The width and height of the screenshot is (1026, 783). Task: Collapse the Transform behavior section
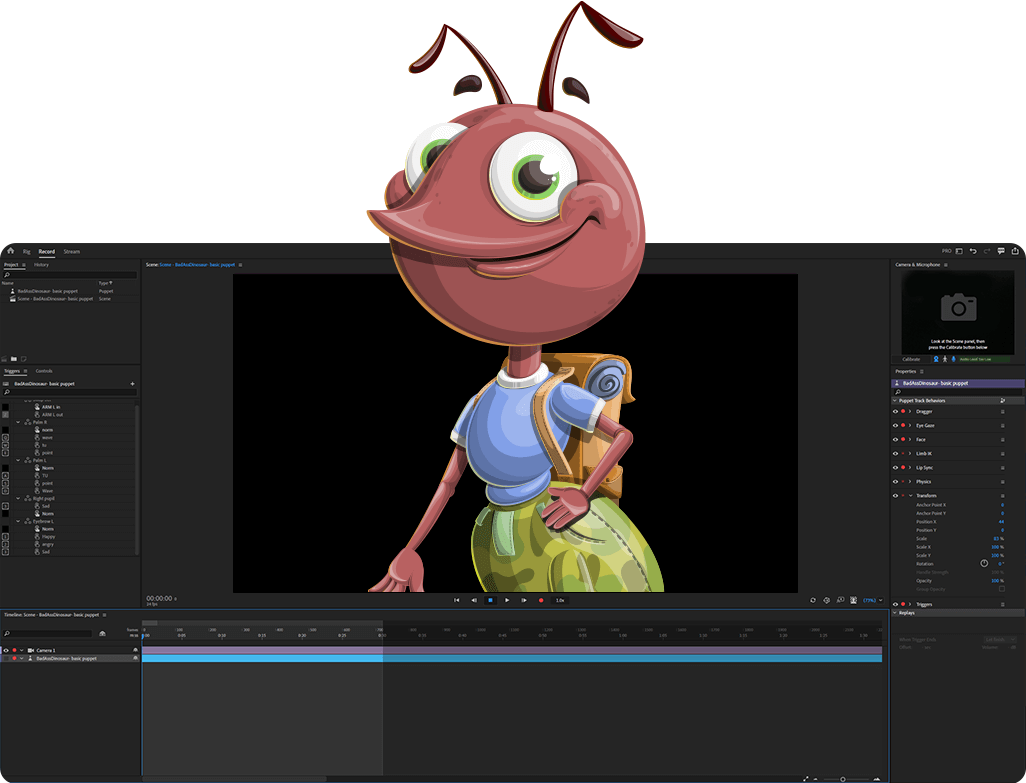point(910,494)
